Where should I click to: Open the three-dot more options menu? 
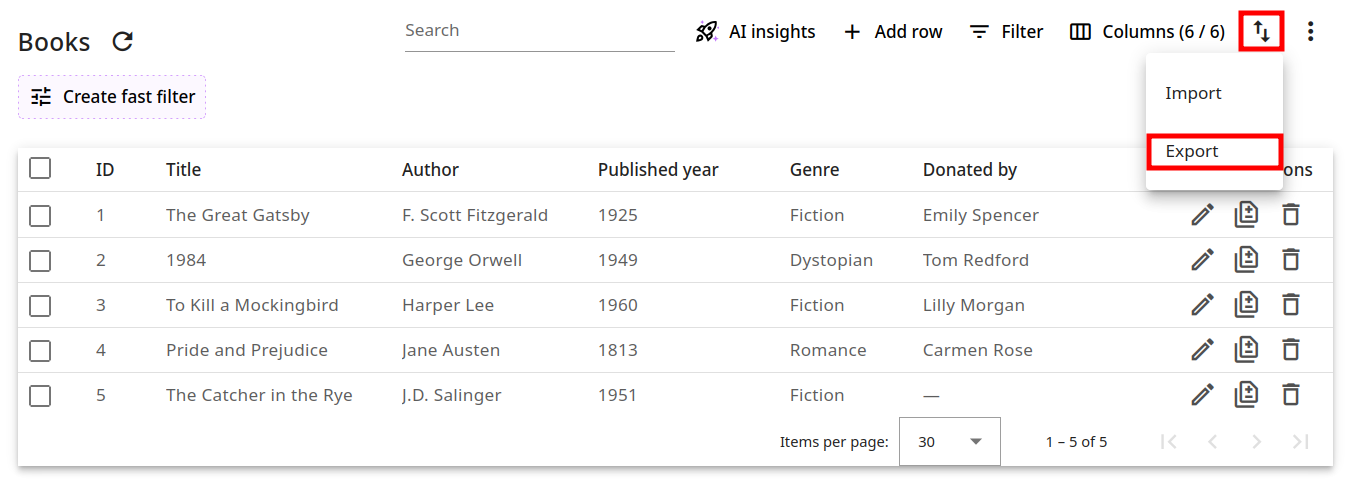coord(1310,32)
